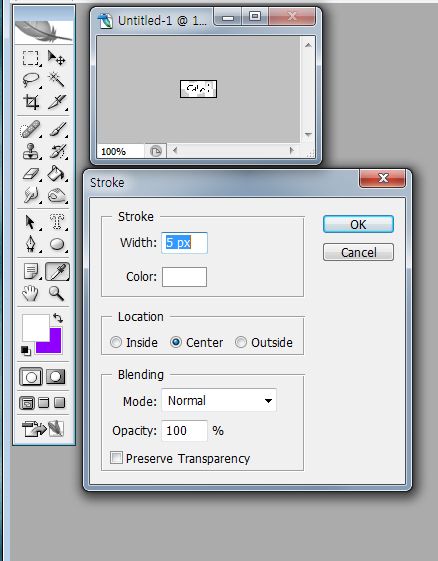Switch to Quick Mask mode
This screenshot has width=438, height=561.
[x=56, y=377]
